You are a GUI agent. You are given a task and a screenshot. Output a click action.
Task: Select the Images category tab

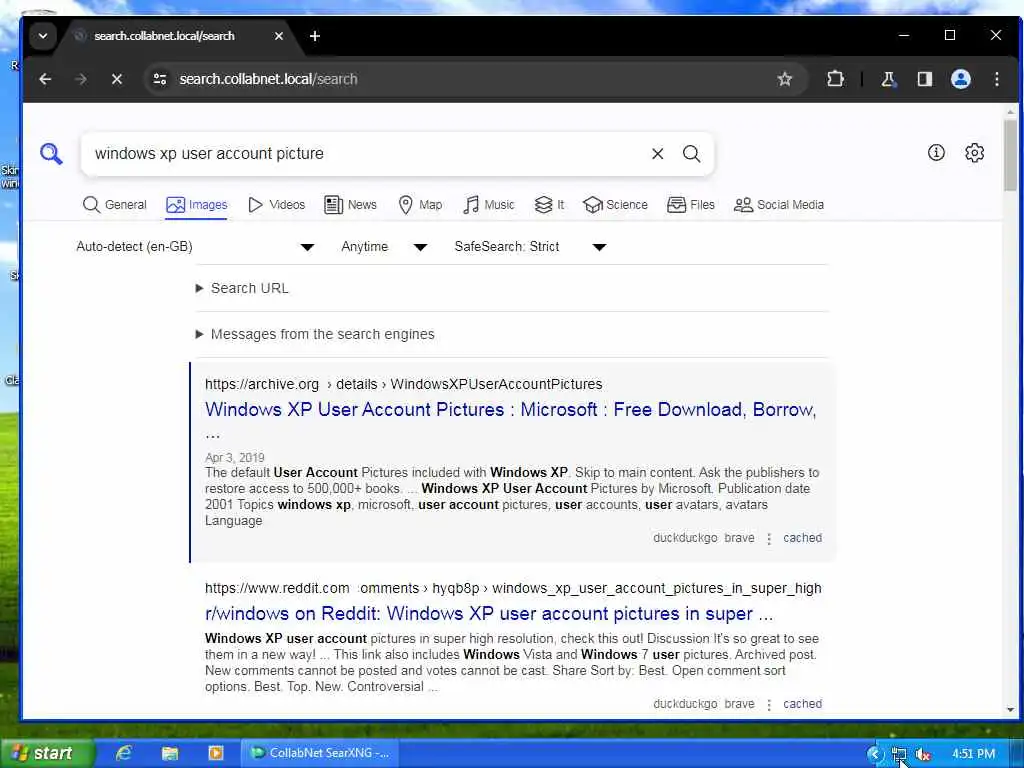coord(197,204)
